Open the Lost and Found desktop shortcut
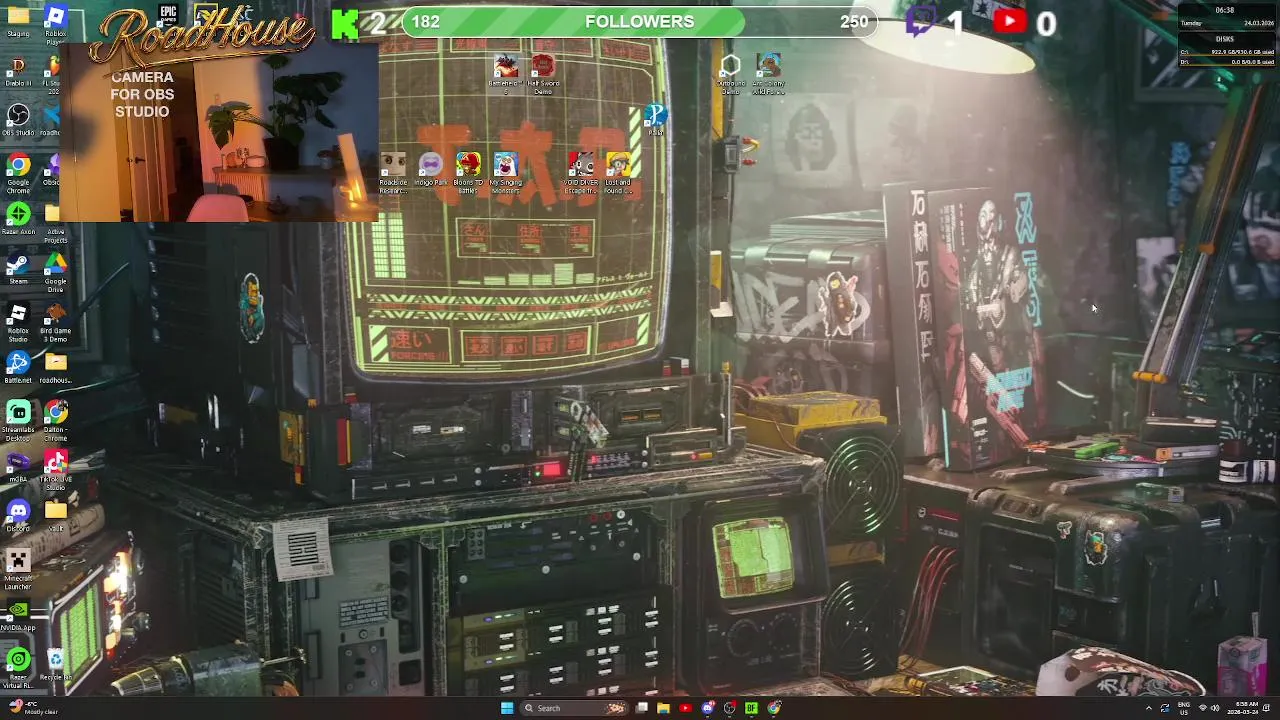Image resolution: width=1280 pixels, height=720 pixels. point(618,172)
